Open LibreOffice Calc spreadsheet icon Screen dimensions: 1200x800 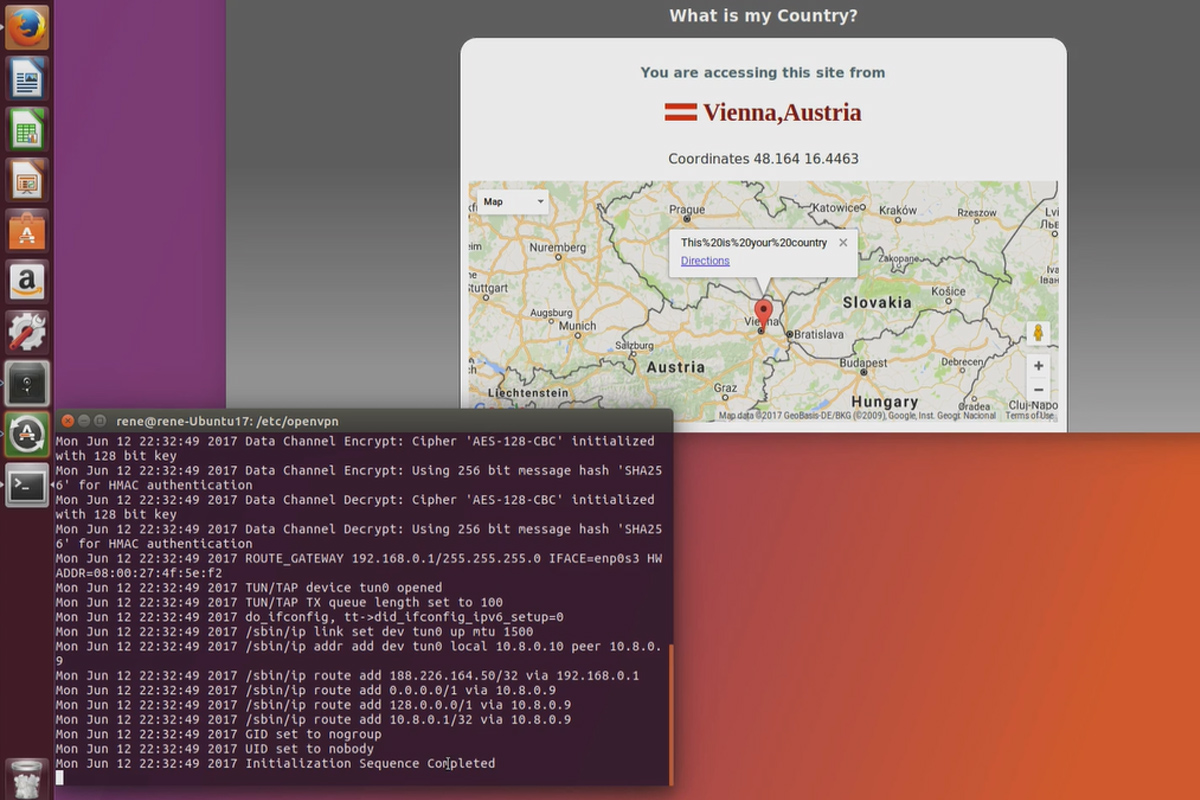(x=27, y=129)
